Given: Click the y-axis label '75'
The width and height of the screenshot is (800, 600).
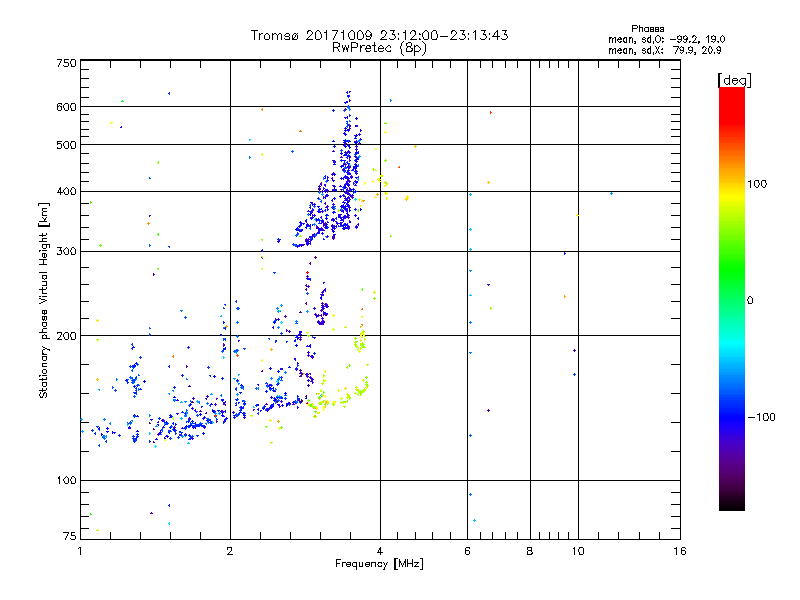Looking at the screenshot, I should 70,536.
